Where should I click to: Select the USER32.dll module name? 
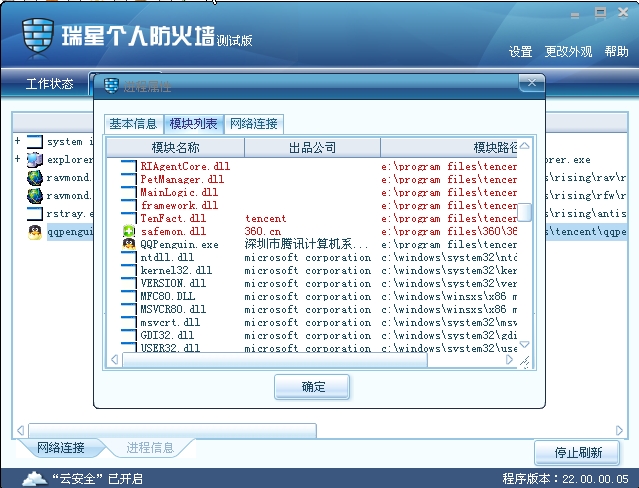[x=170, y=348]
